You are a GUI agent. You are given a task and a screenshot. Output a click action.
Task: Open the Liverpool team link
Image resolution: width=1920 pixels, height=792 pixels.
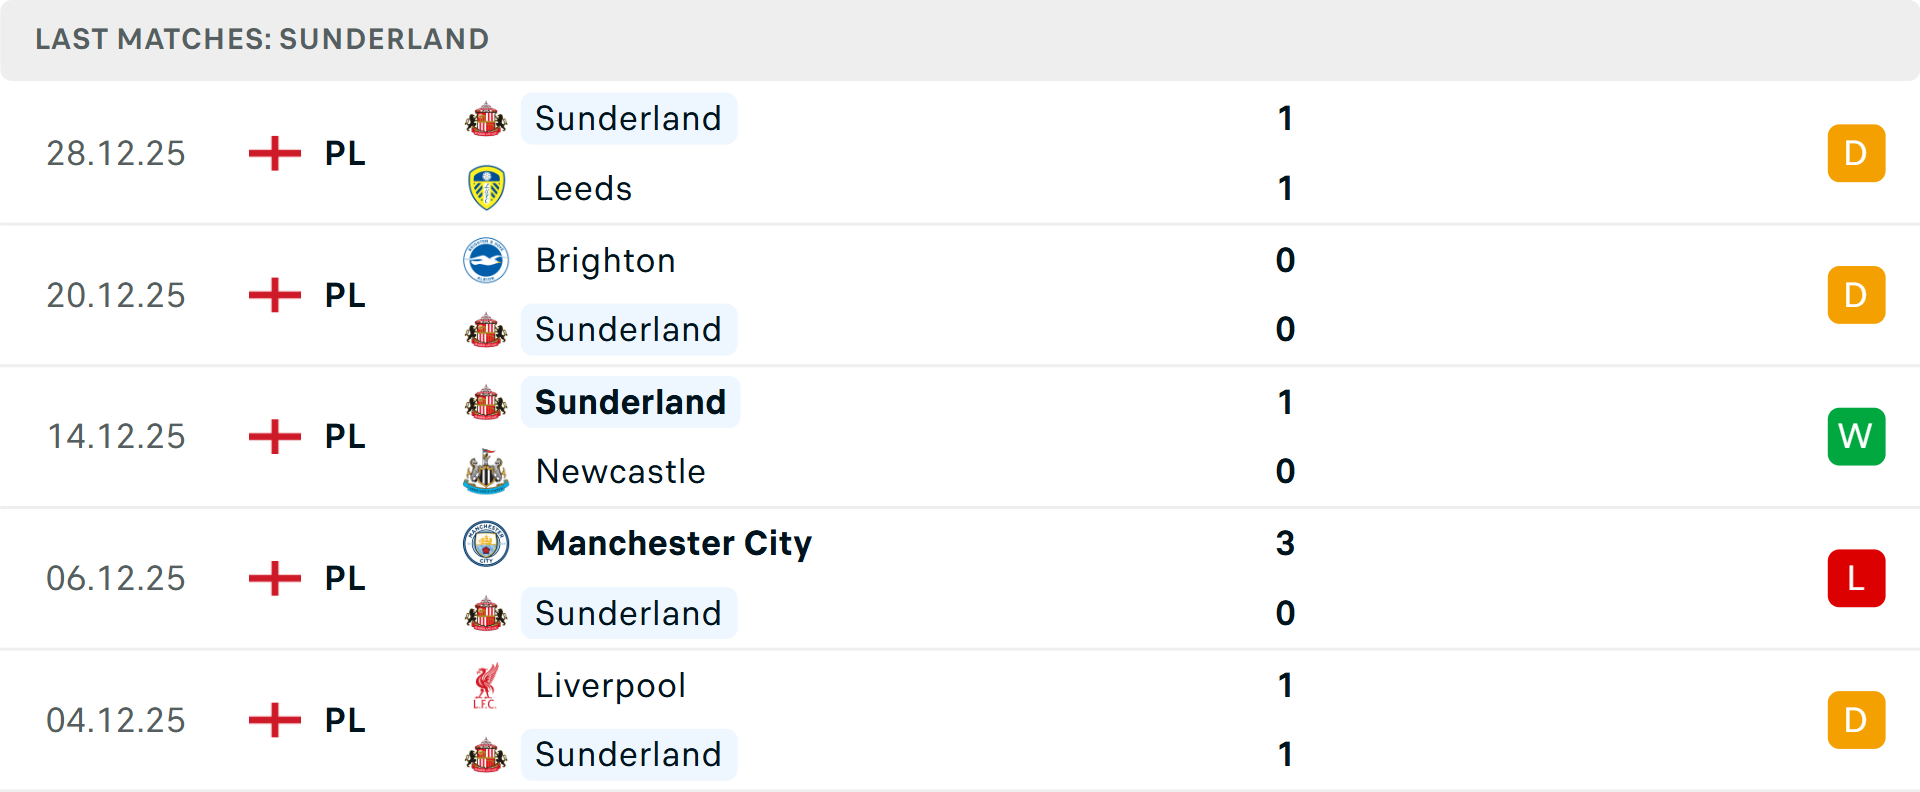pos(610,686)
